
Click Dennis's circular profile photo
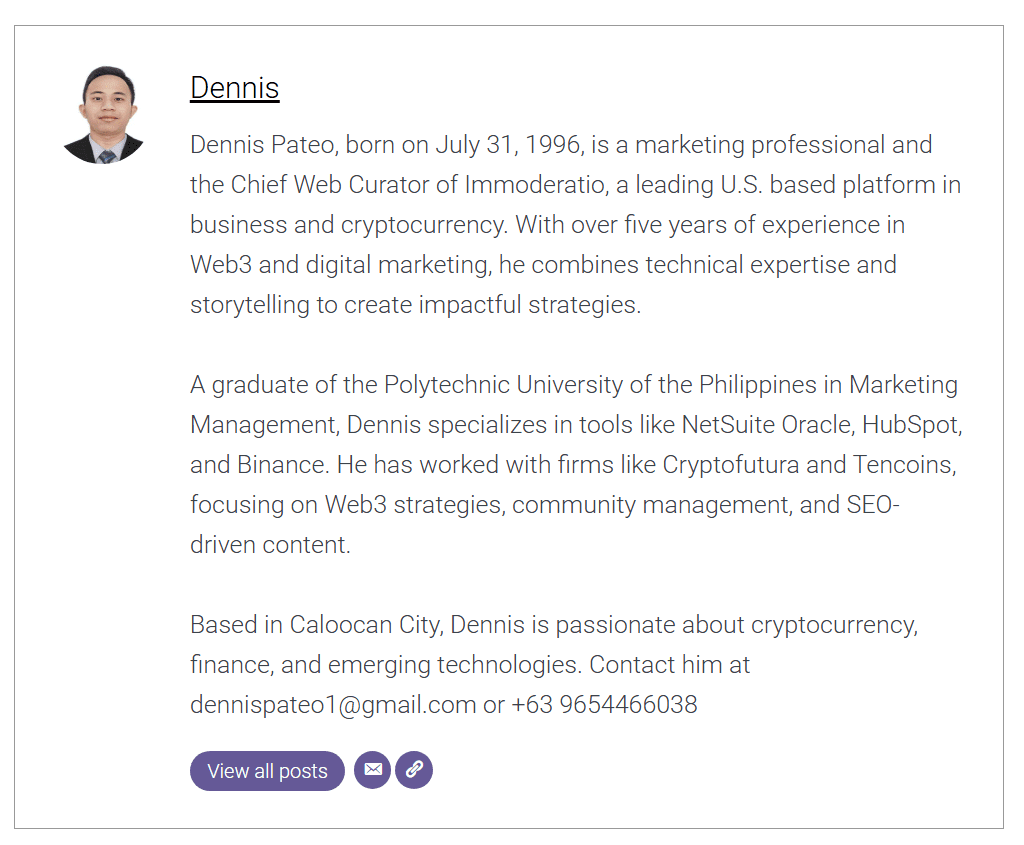pos(104,114)
